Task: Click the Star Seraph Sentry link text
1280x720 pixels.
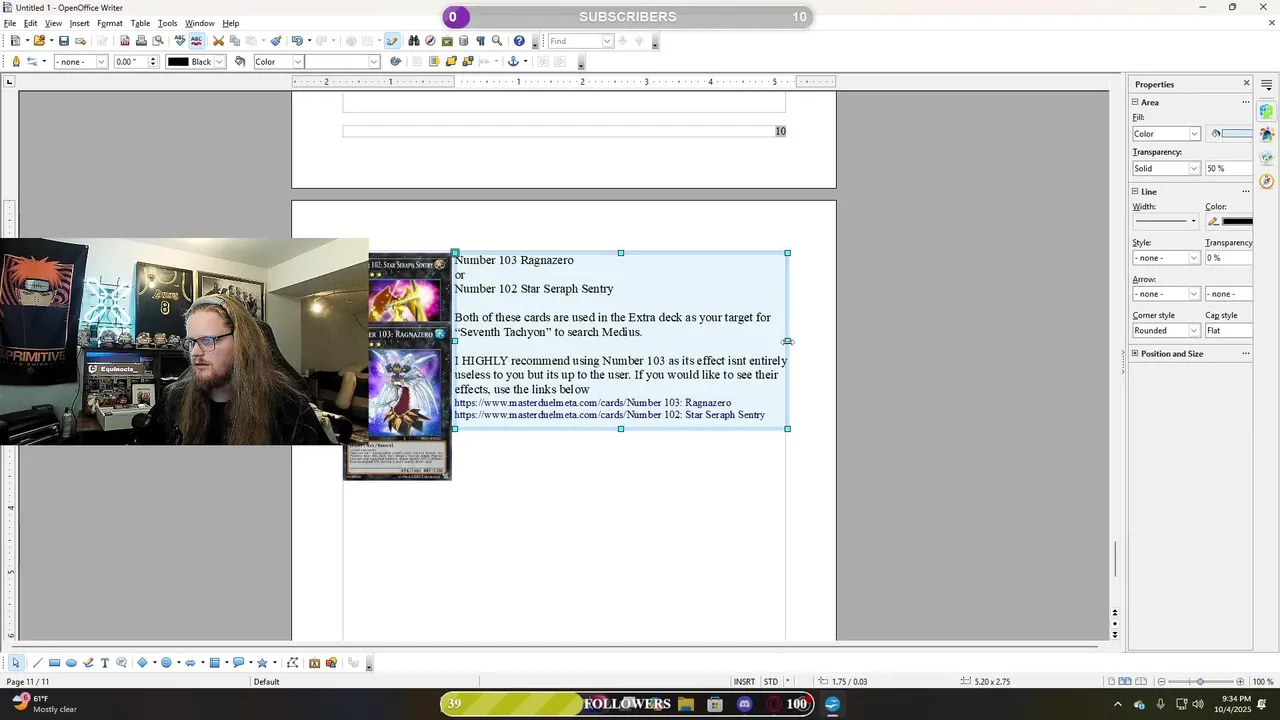Action: click(x=609, y=415)
